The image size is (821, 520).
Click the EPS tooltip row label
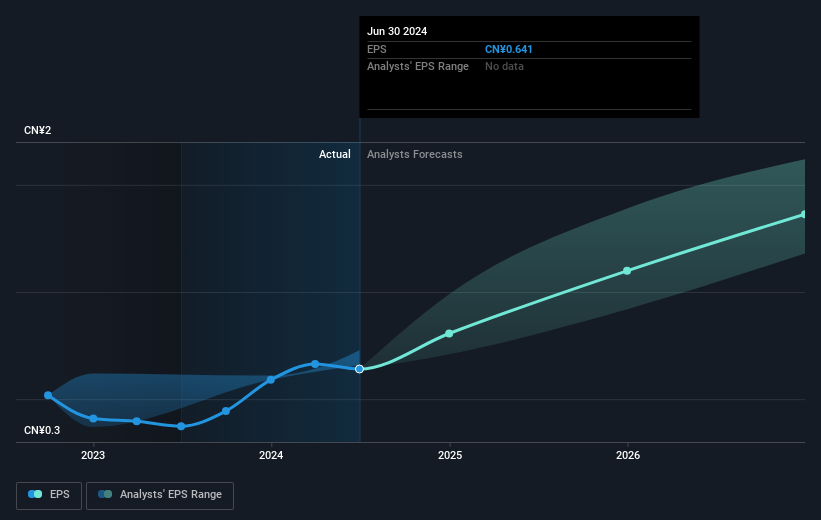click(x=376, y=49)
